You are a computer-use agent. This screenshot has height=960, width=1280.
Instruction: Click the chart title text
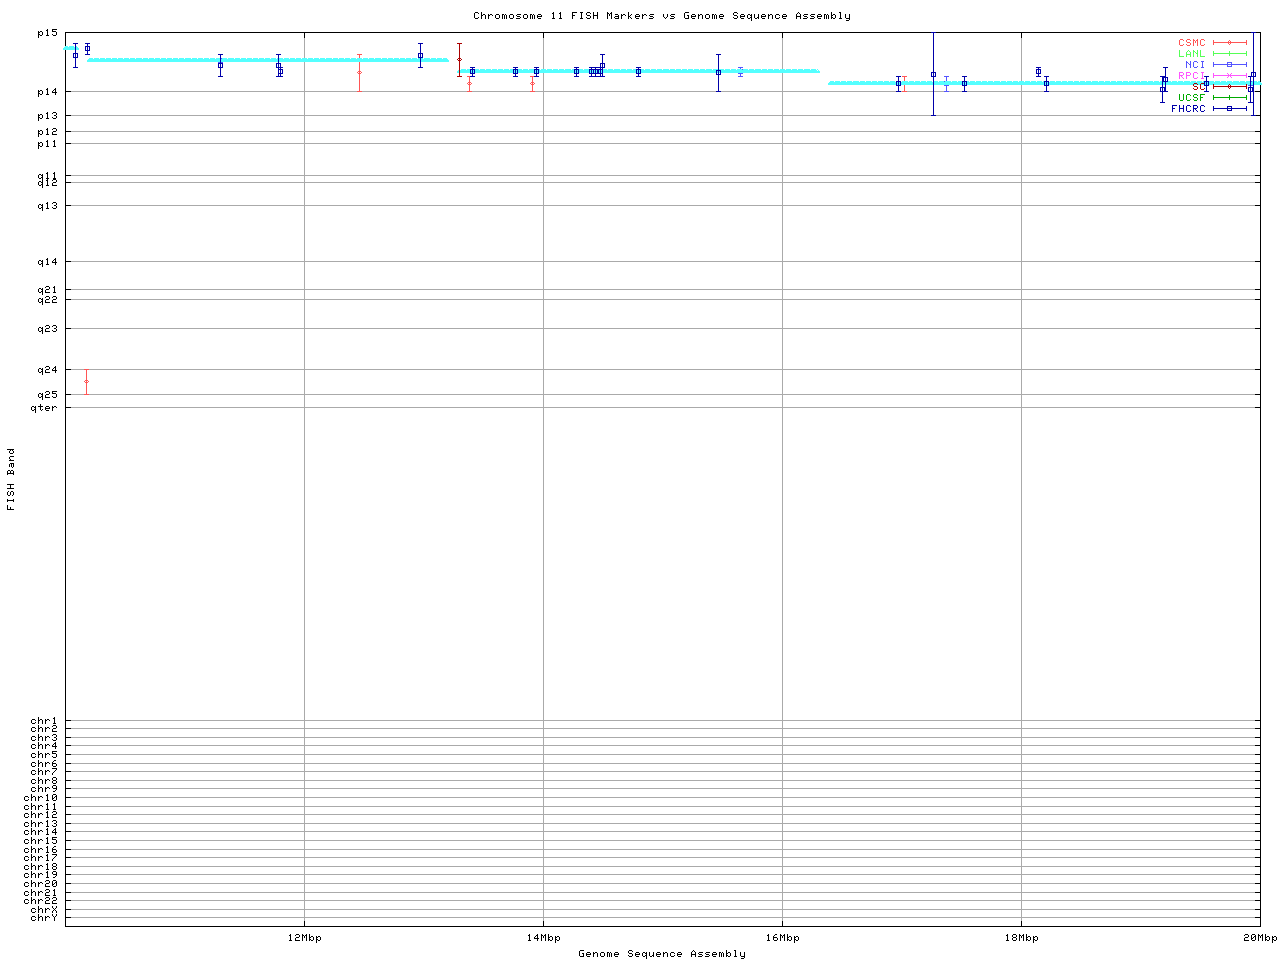pyautogui.click(x=661, y=16)
